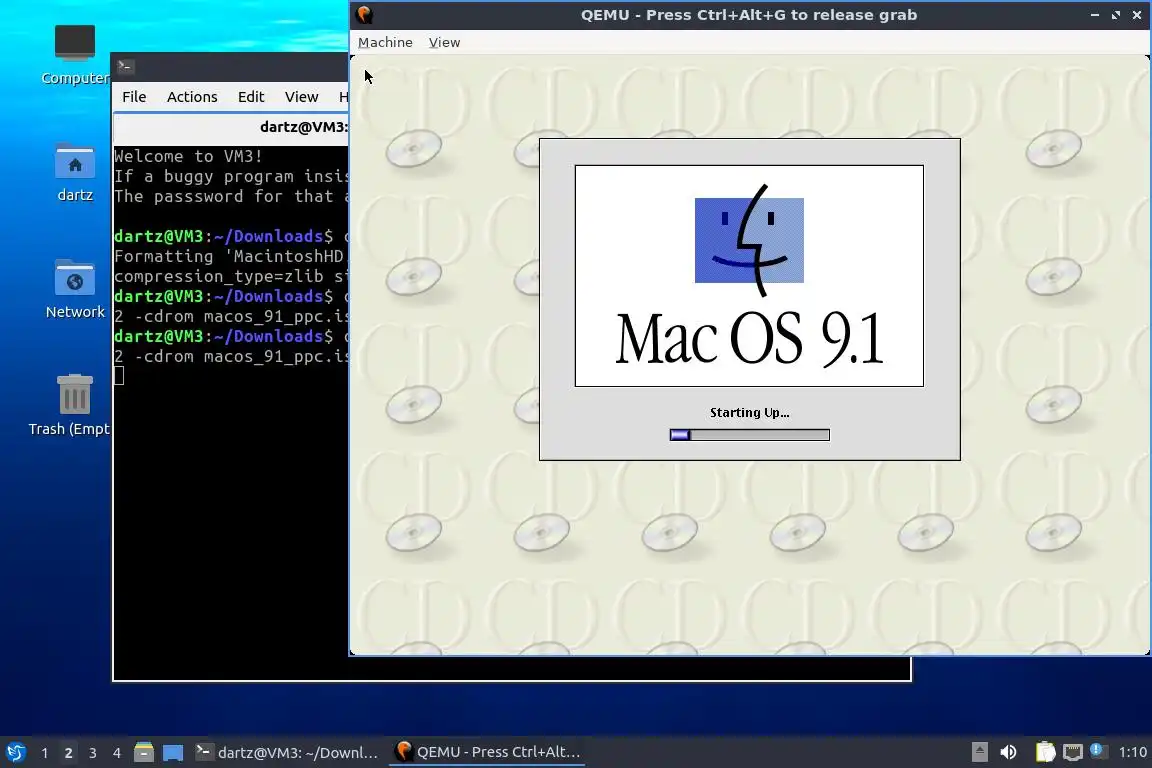Open the network status tray icon
Screen dimensions: 1152x768
tap(1073, 752)
